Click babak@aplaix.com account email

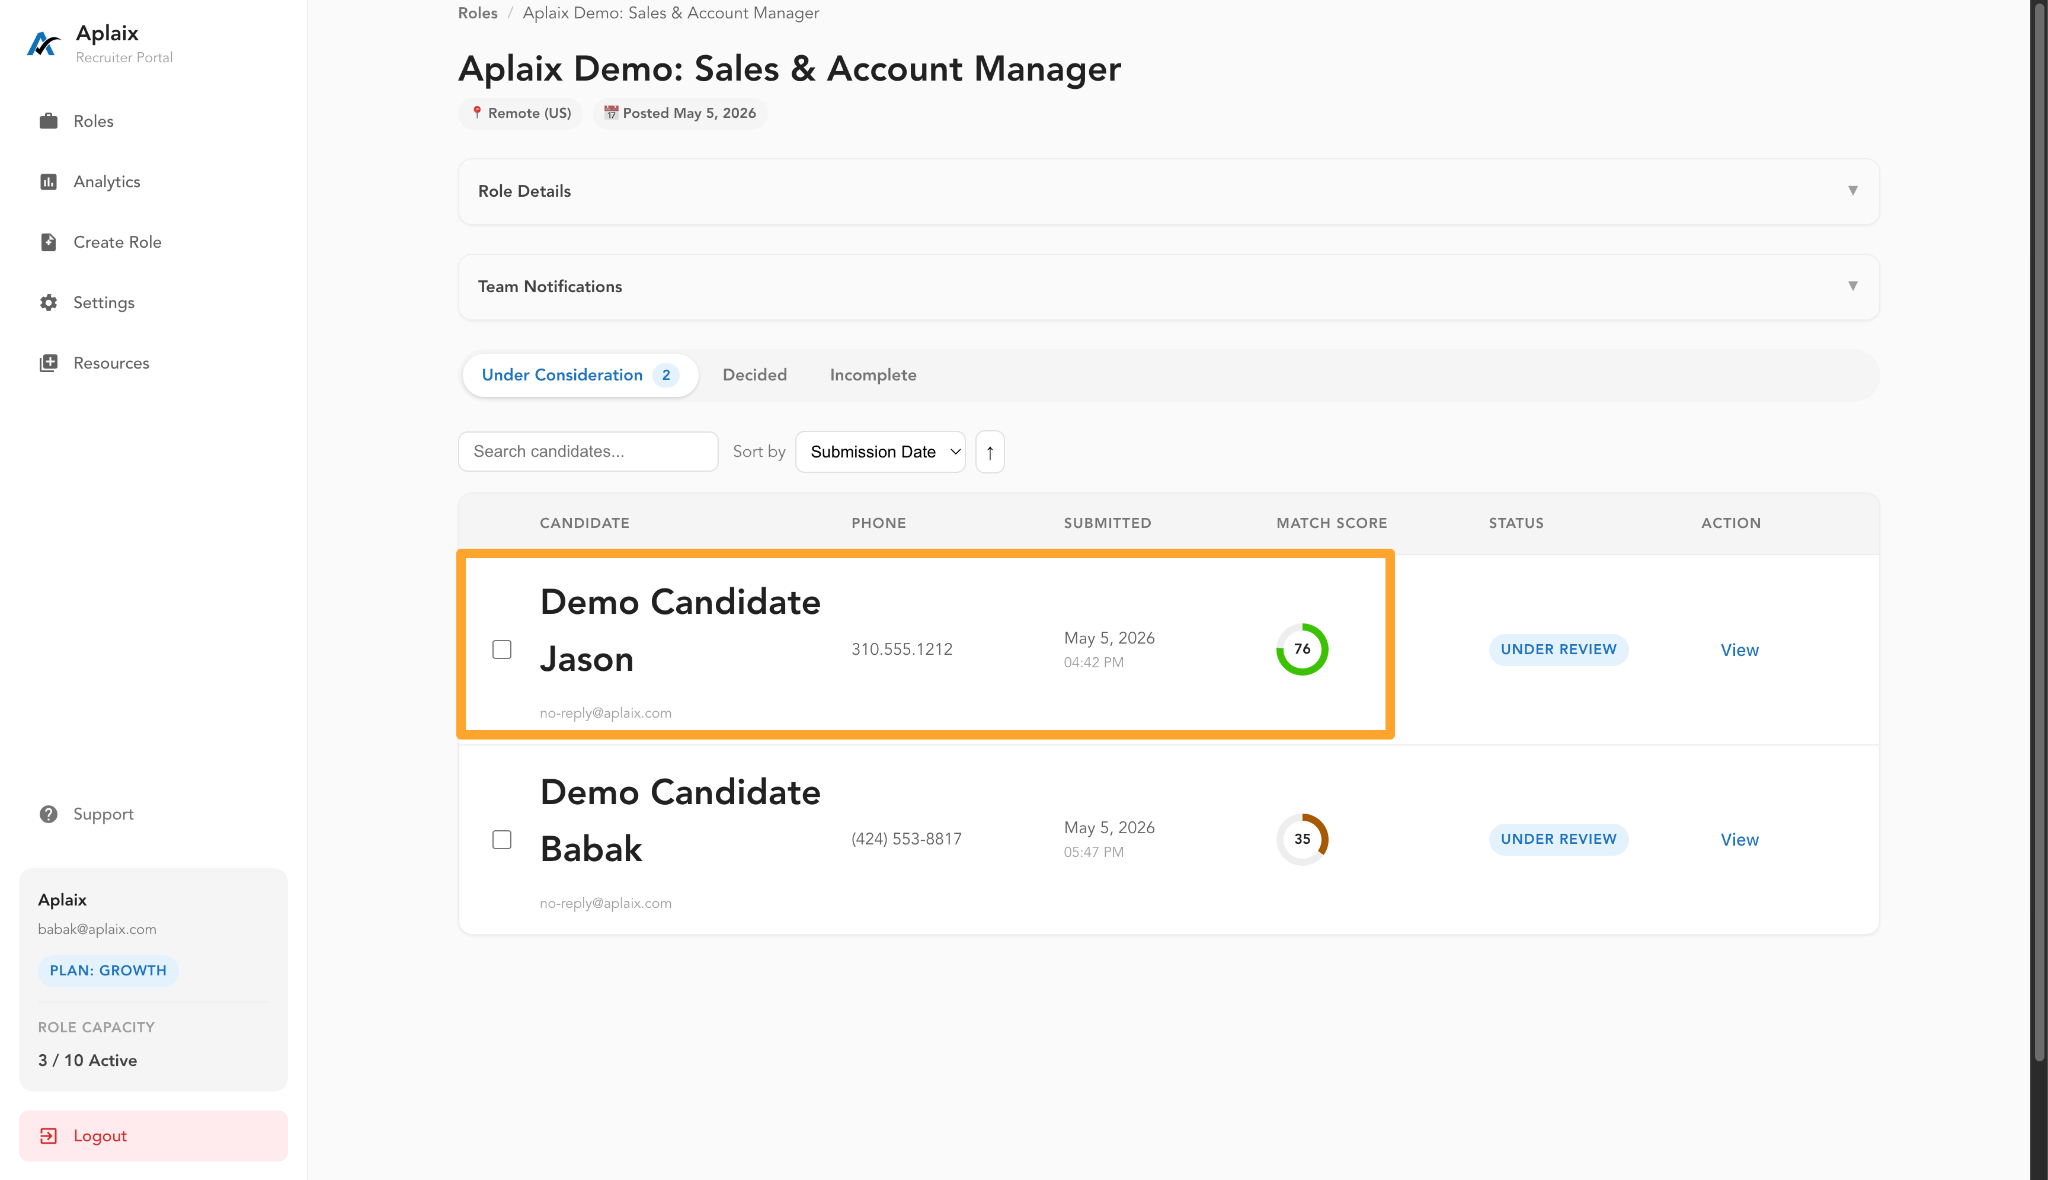[x=97, y=929]
